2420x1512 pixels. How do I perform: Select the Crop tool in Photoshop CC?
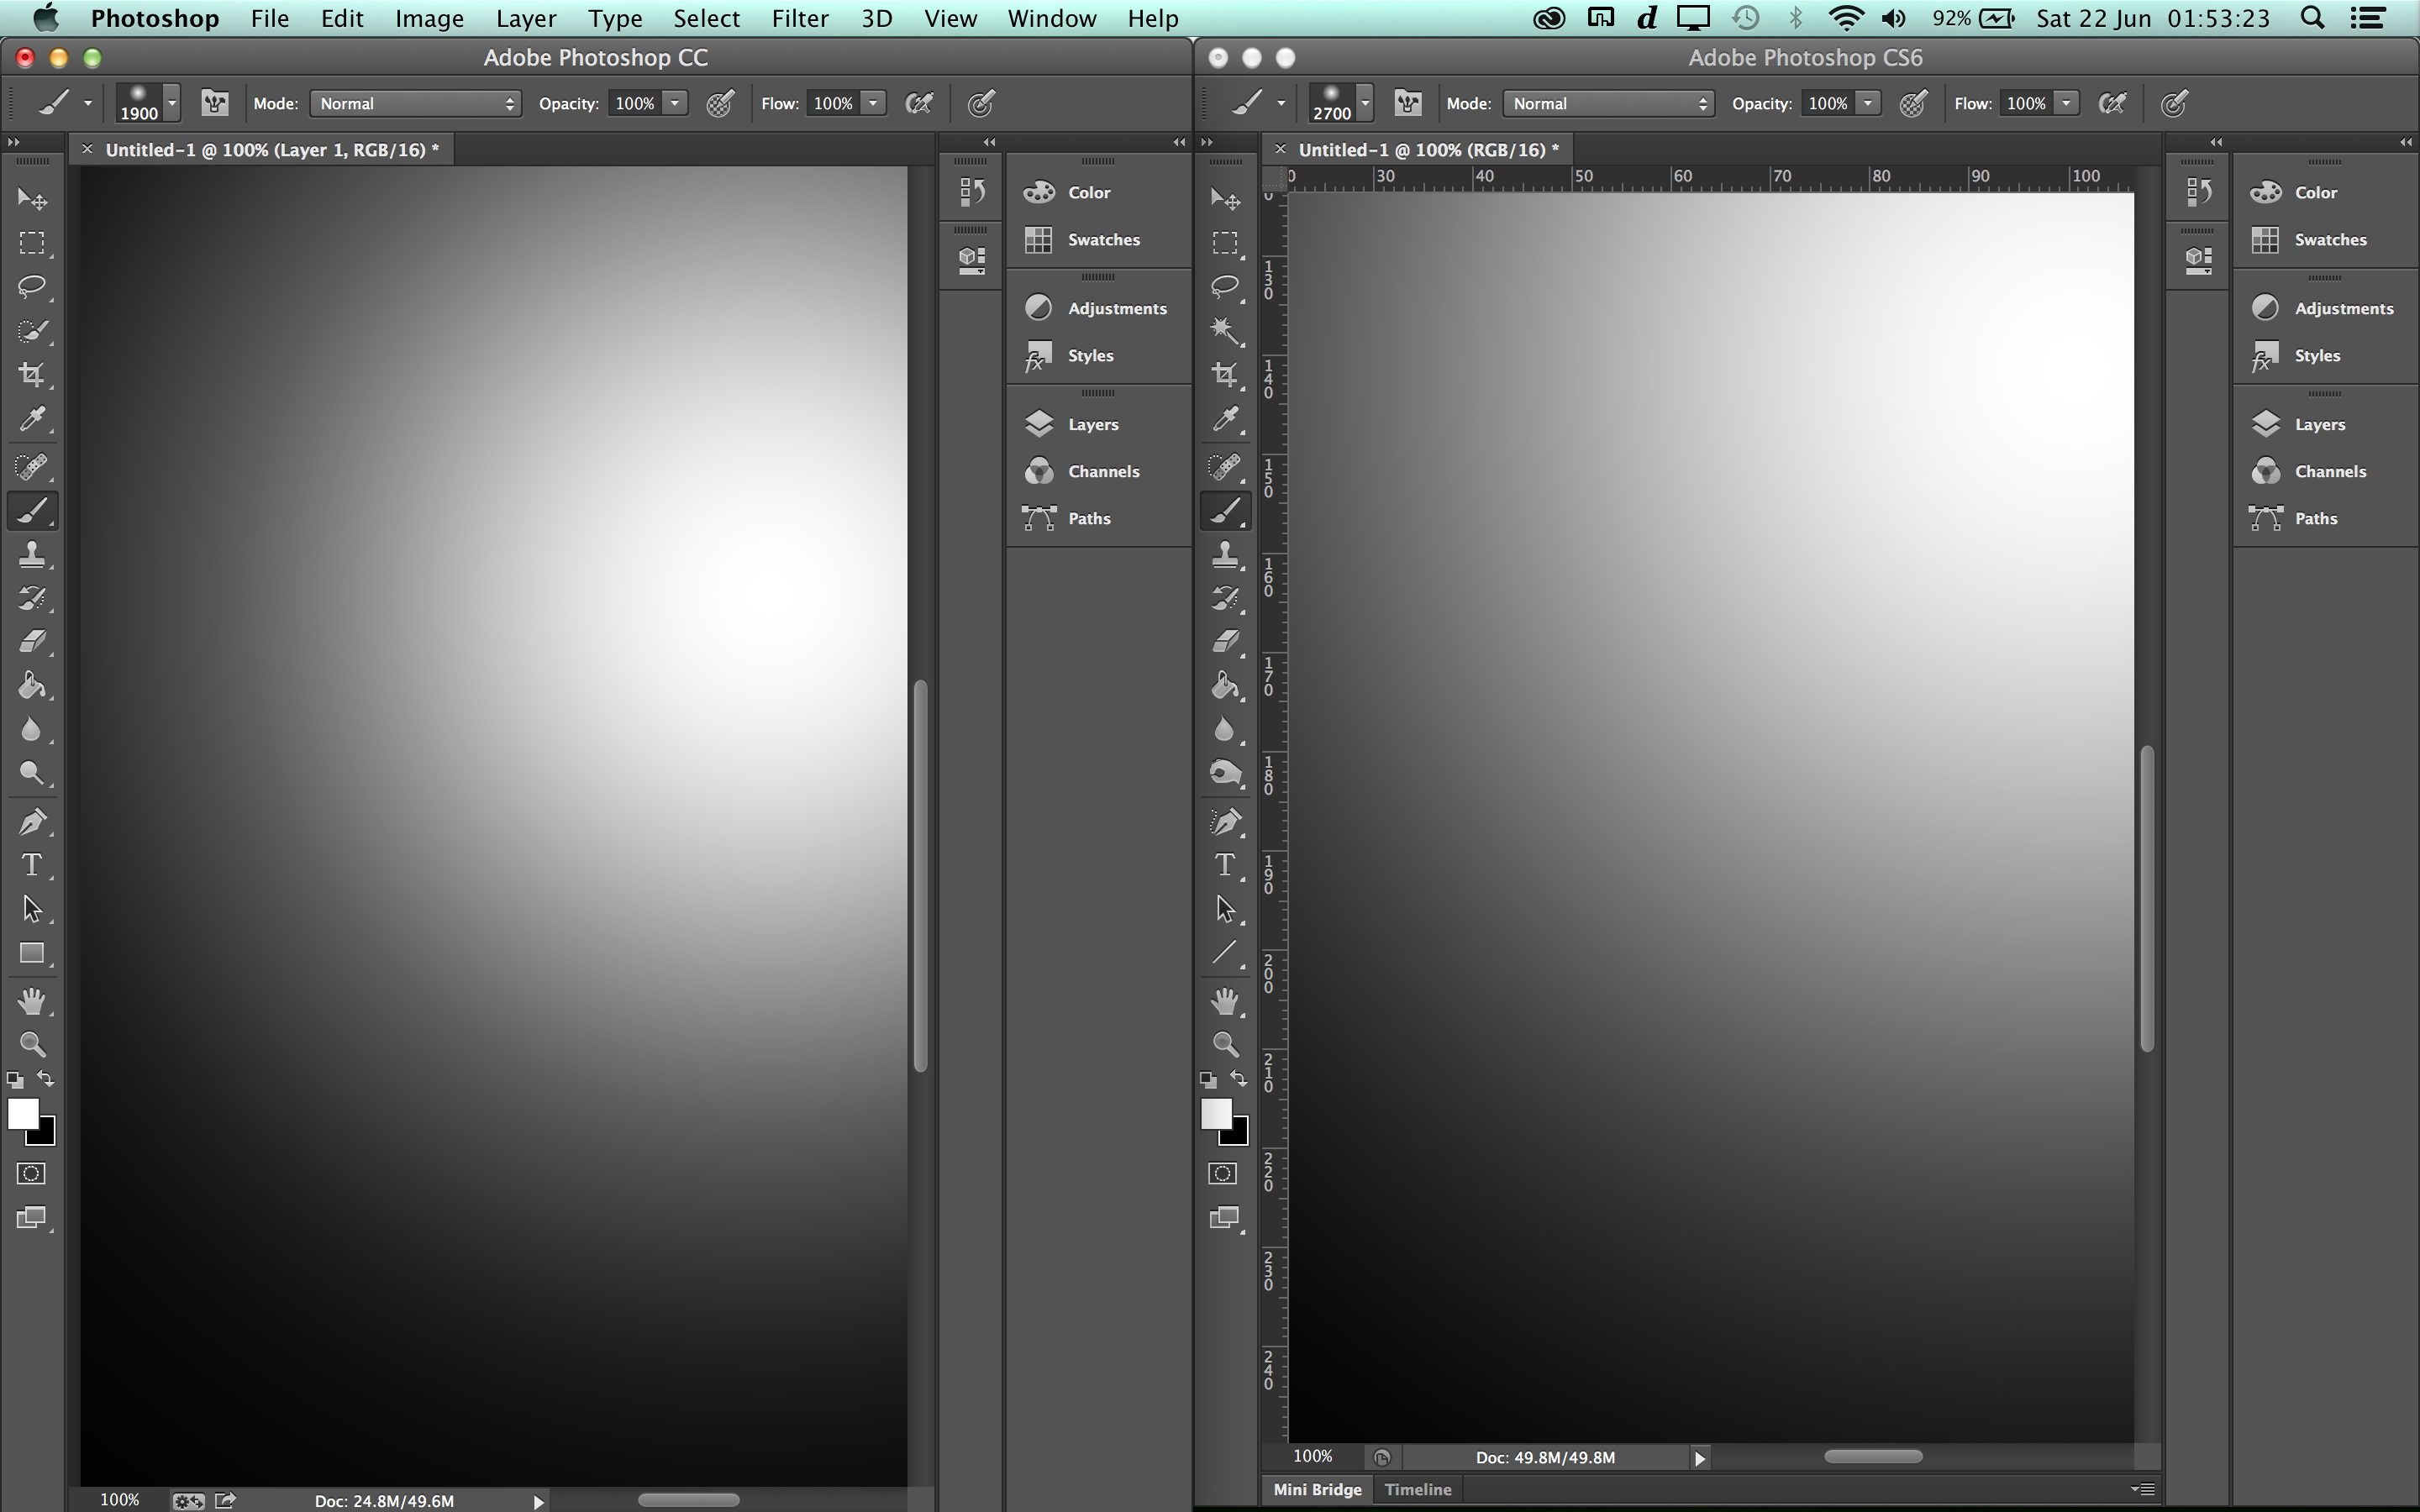click(31, 375)
